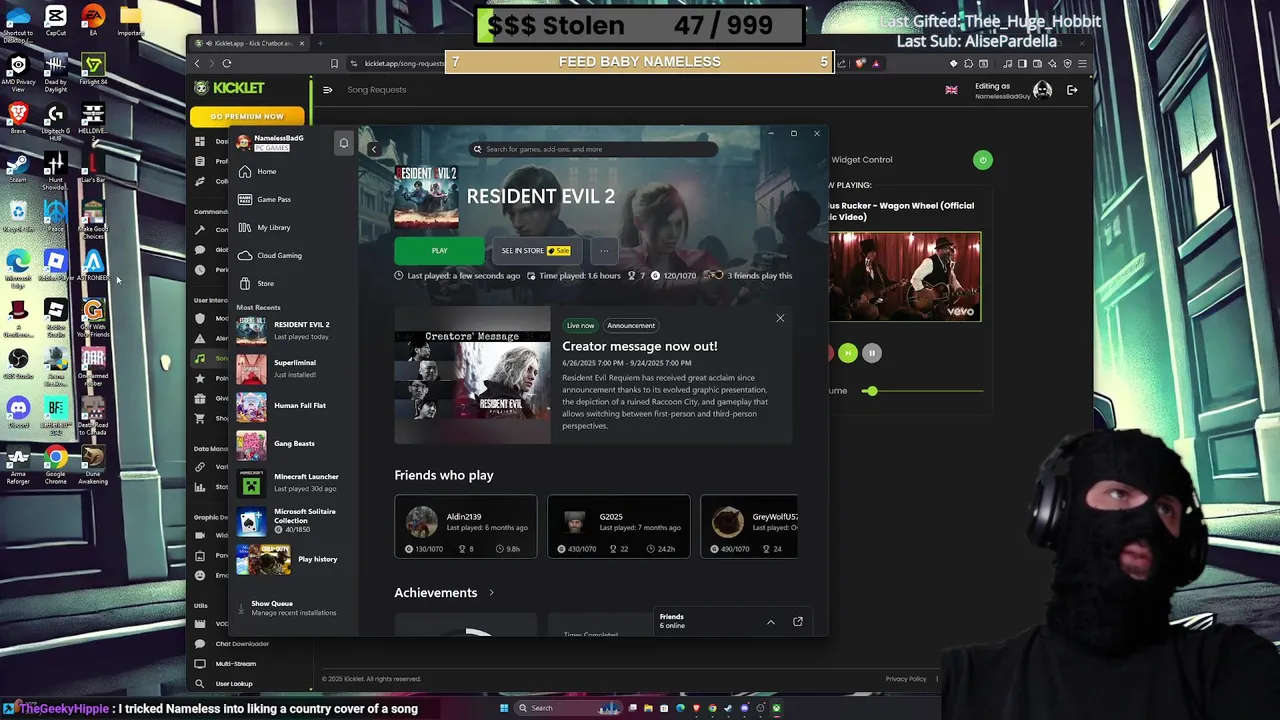
Task: Open File Explorer from the taskbar
Action: (648, 708)
